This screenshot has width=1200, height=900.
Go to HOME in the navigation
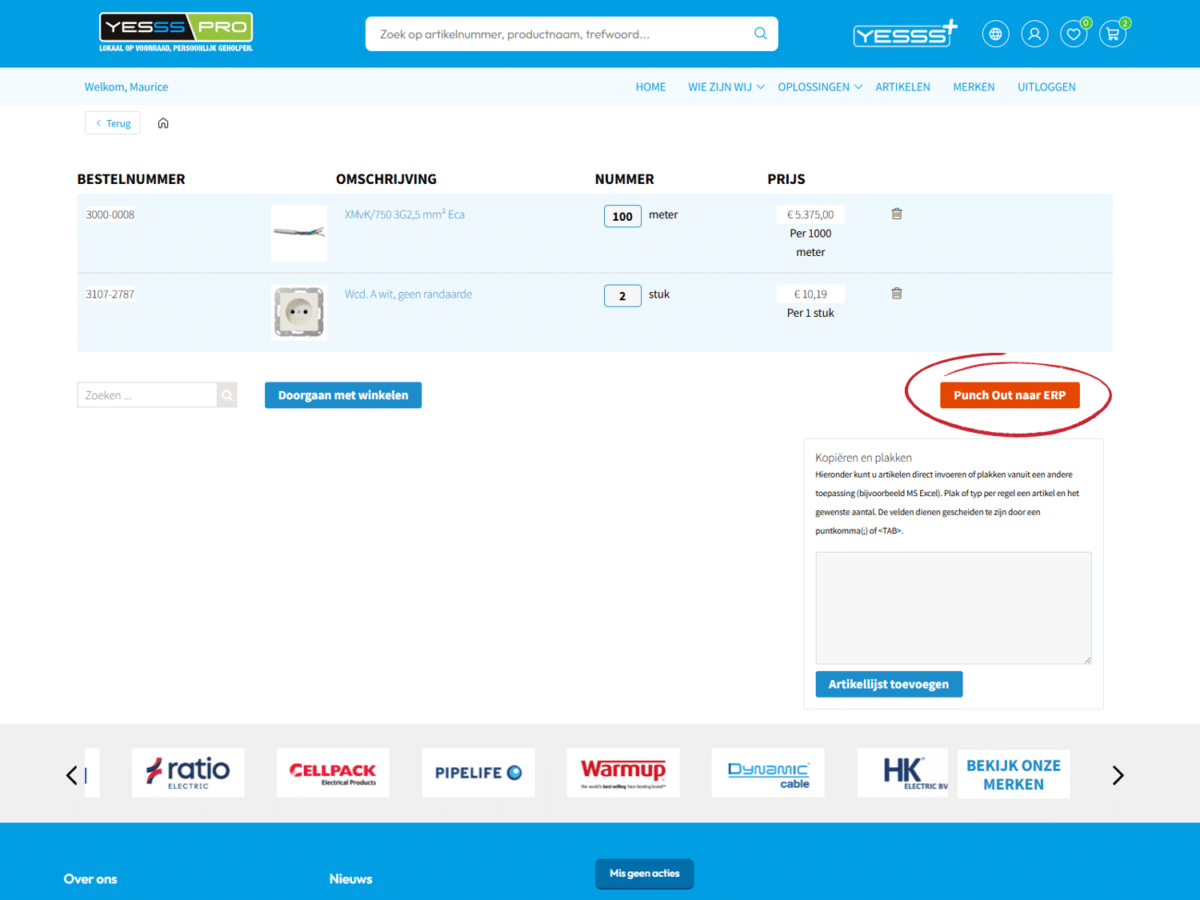point(651,87)
